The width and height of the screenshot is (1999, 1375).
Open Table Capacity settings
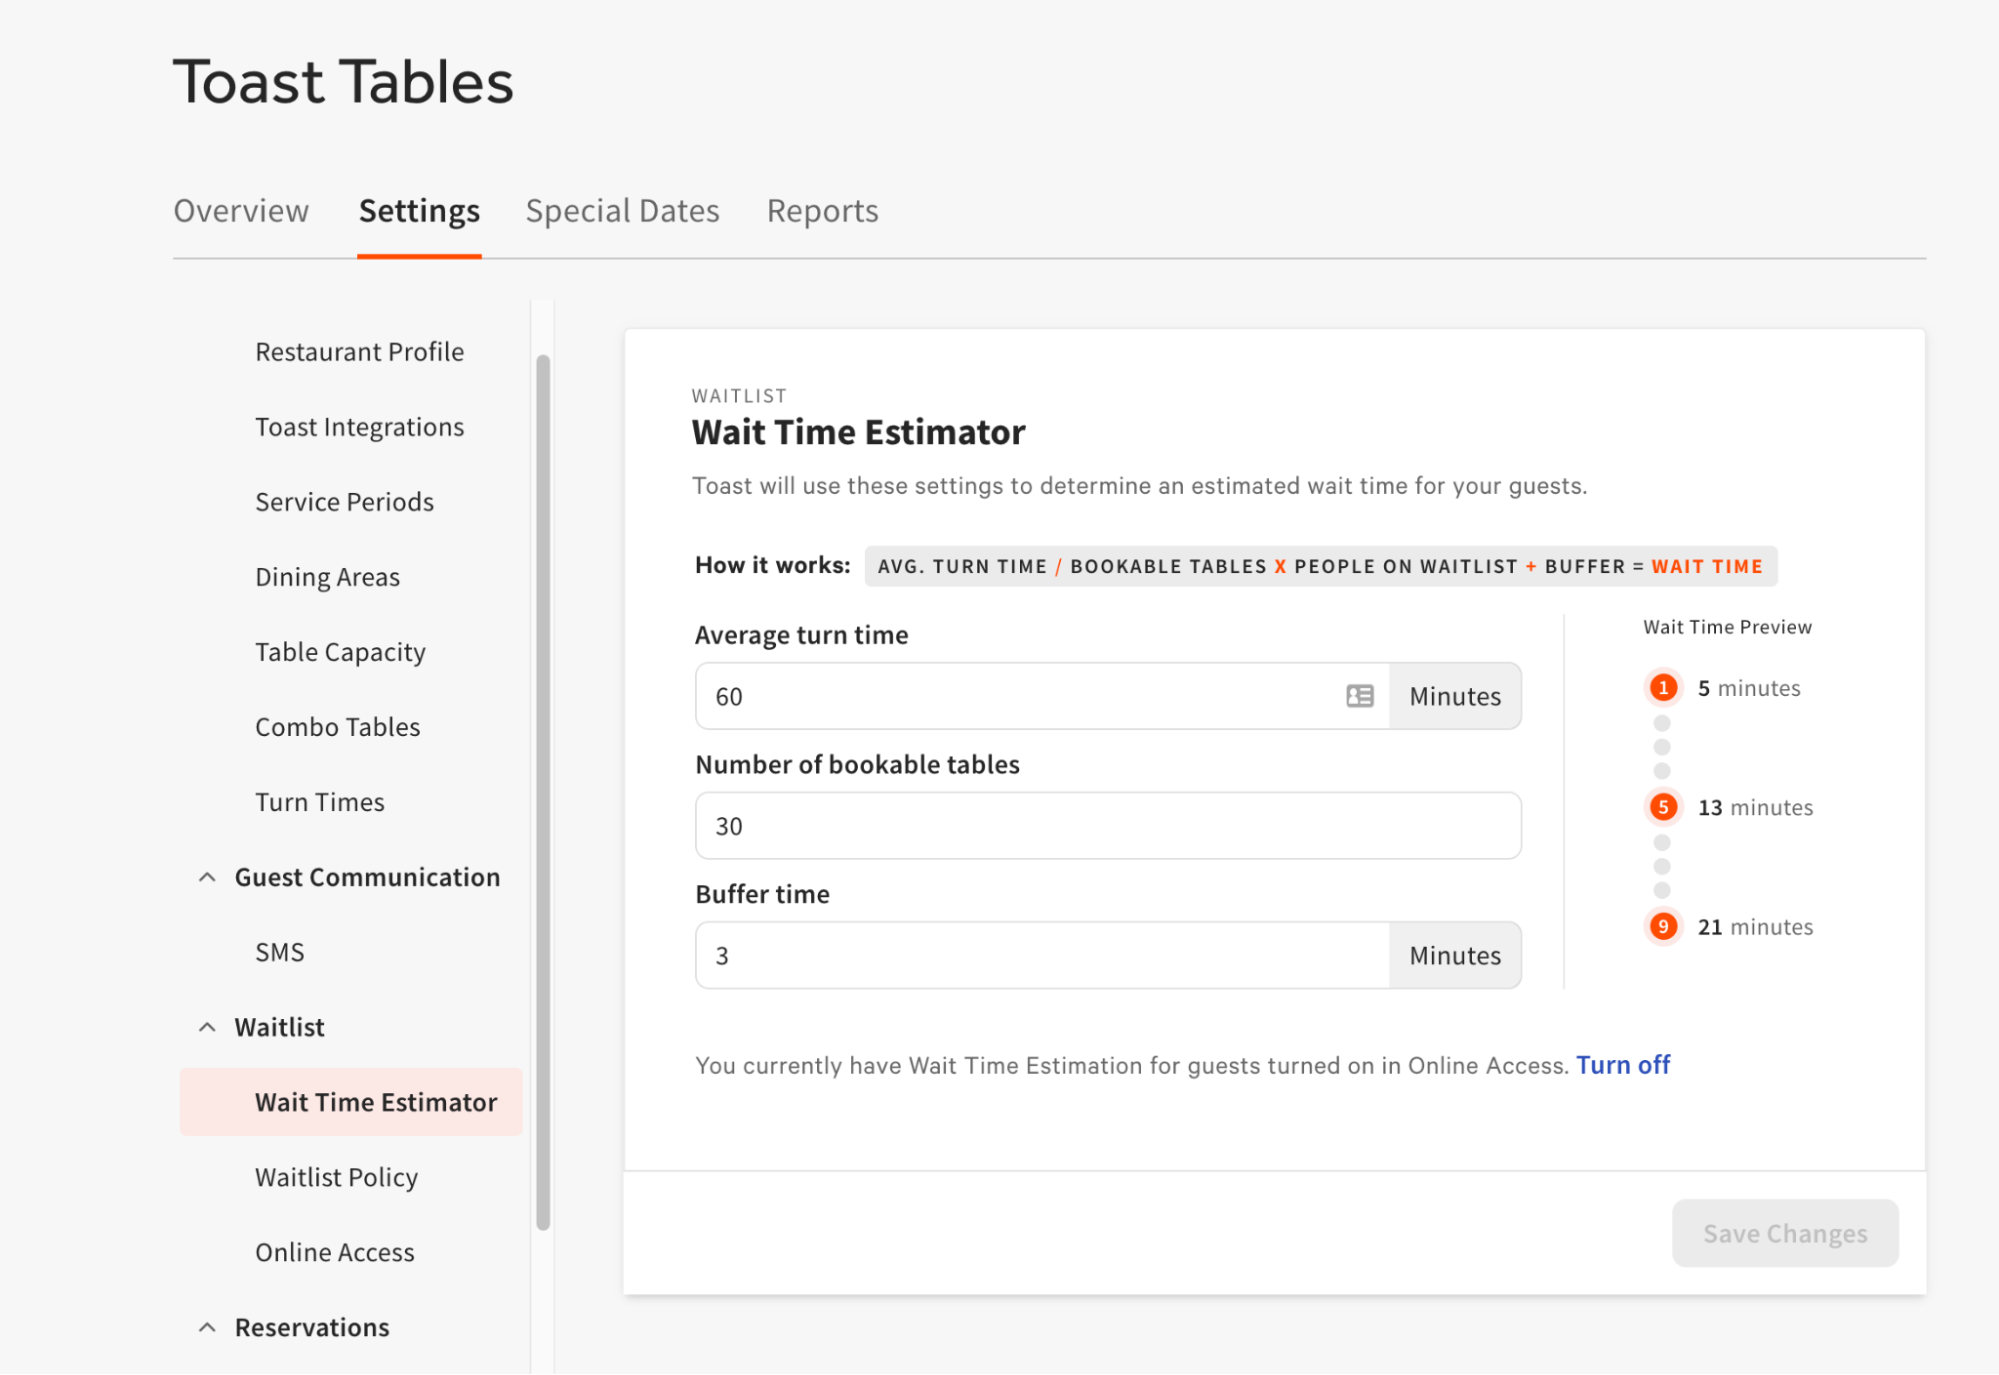click(x=340, y=651)
